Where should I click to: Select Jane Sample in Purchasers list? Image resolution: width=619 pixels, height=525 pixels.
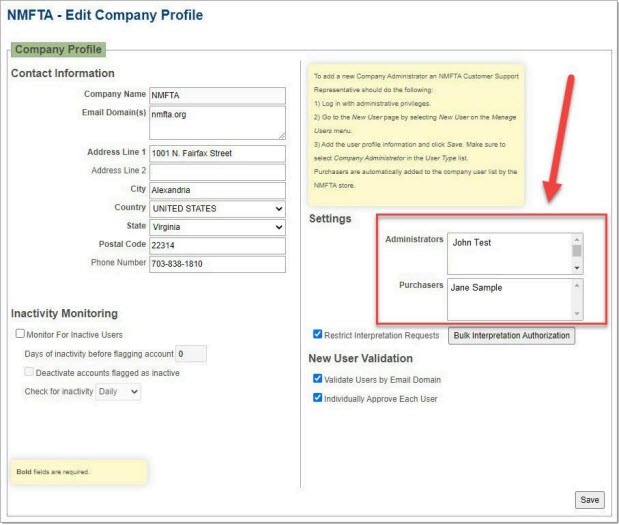476,287
